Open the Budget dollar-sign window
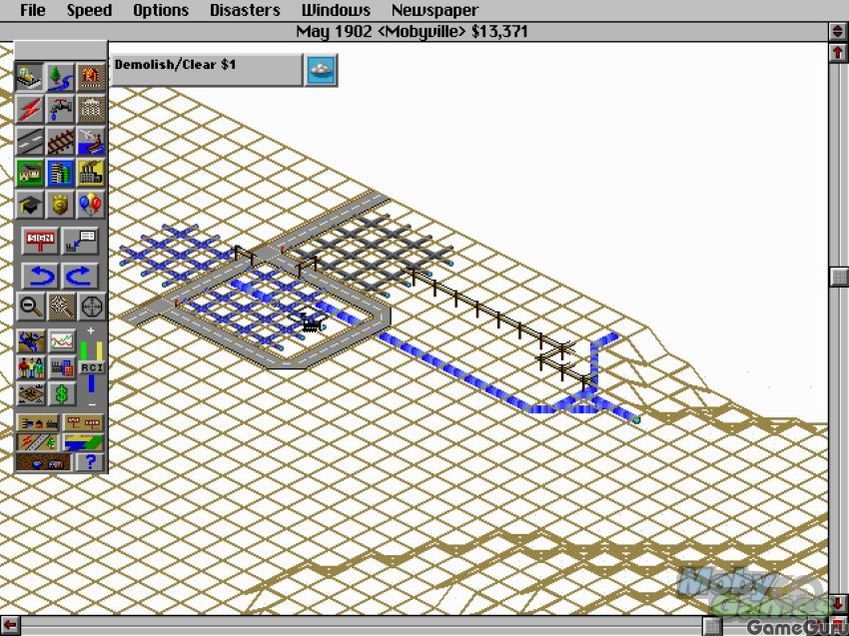Viewport: 849px width, 636px height. pyautogui.click(x=62, y=394)
